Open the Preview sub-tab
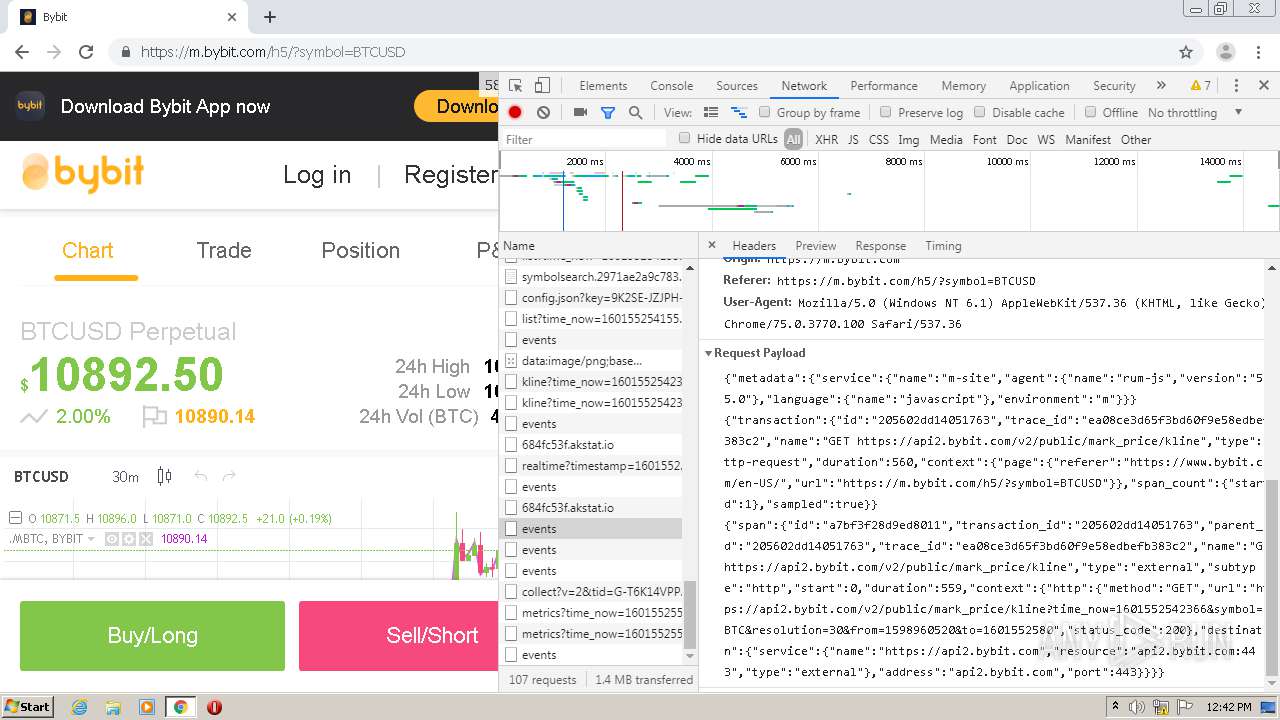This screenshot has width=1280, height=720. 815,246
